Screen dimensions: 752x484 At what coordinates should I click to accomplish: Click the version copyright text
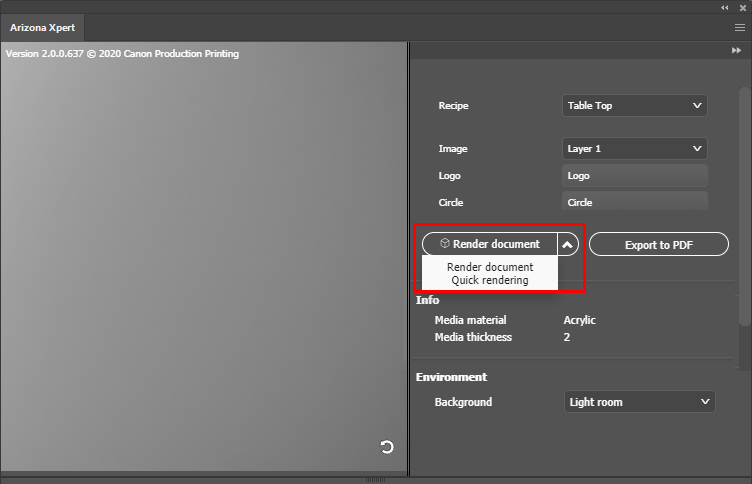pyautogui.click(x=122, y=54)
